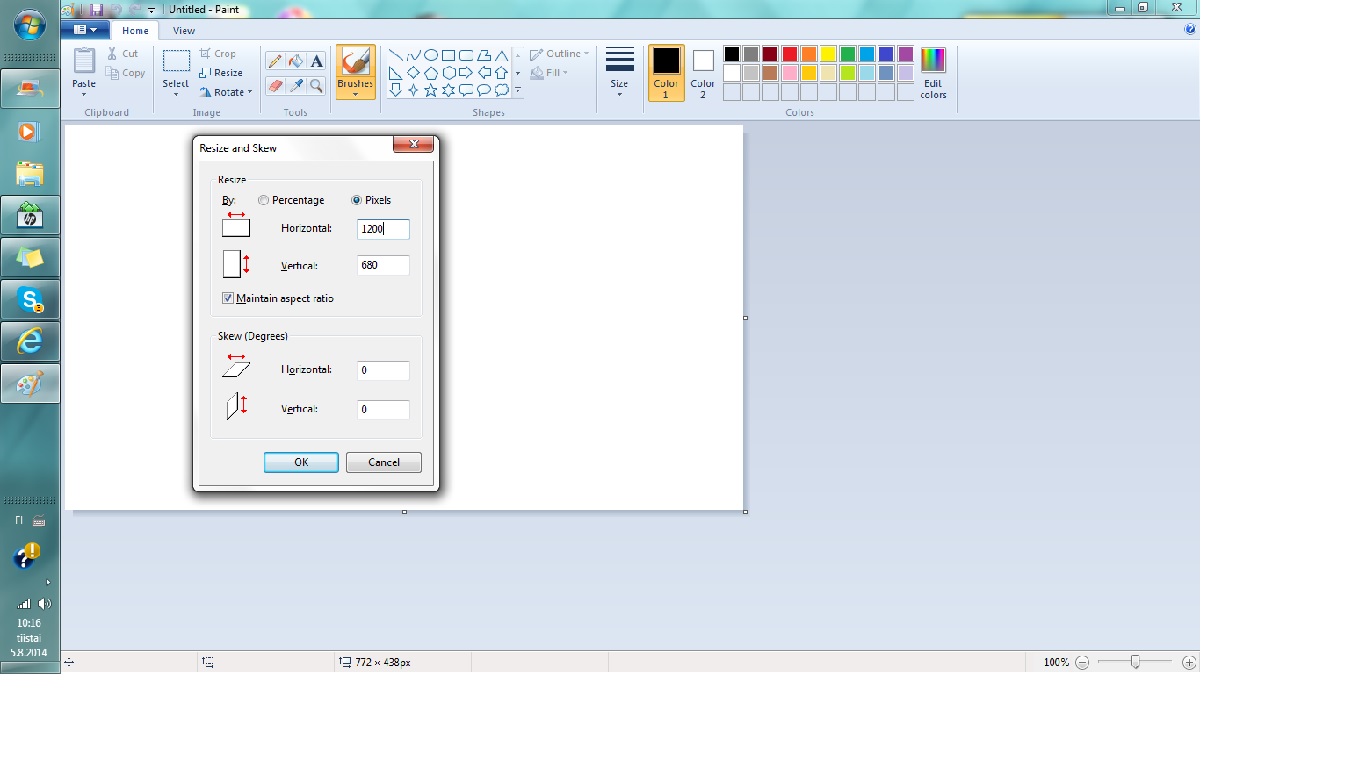The height and width of the screenshot is (768, 1366).
Task: Select the Pencil tool
Action: 275,61
